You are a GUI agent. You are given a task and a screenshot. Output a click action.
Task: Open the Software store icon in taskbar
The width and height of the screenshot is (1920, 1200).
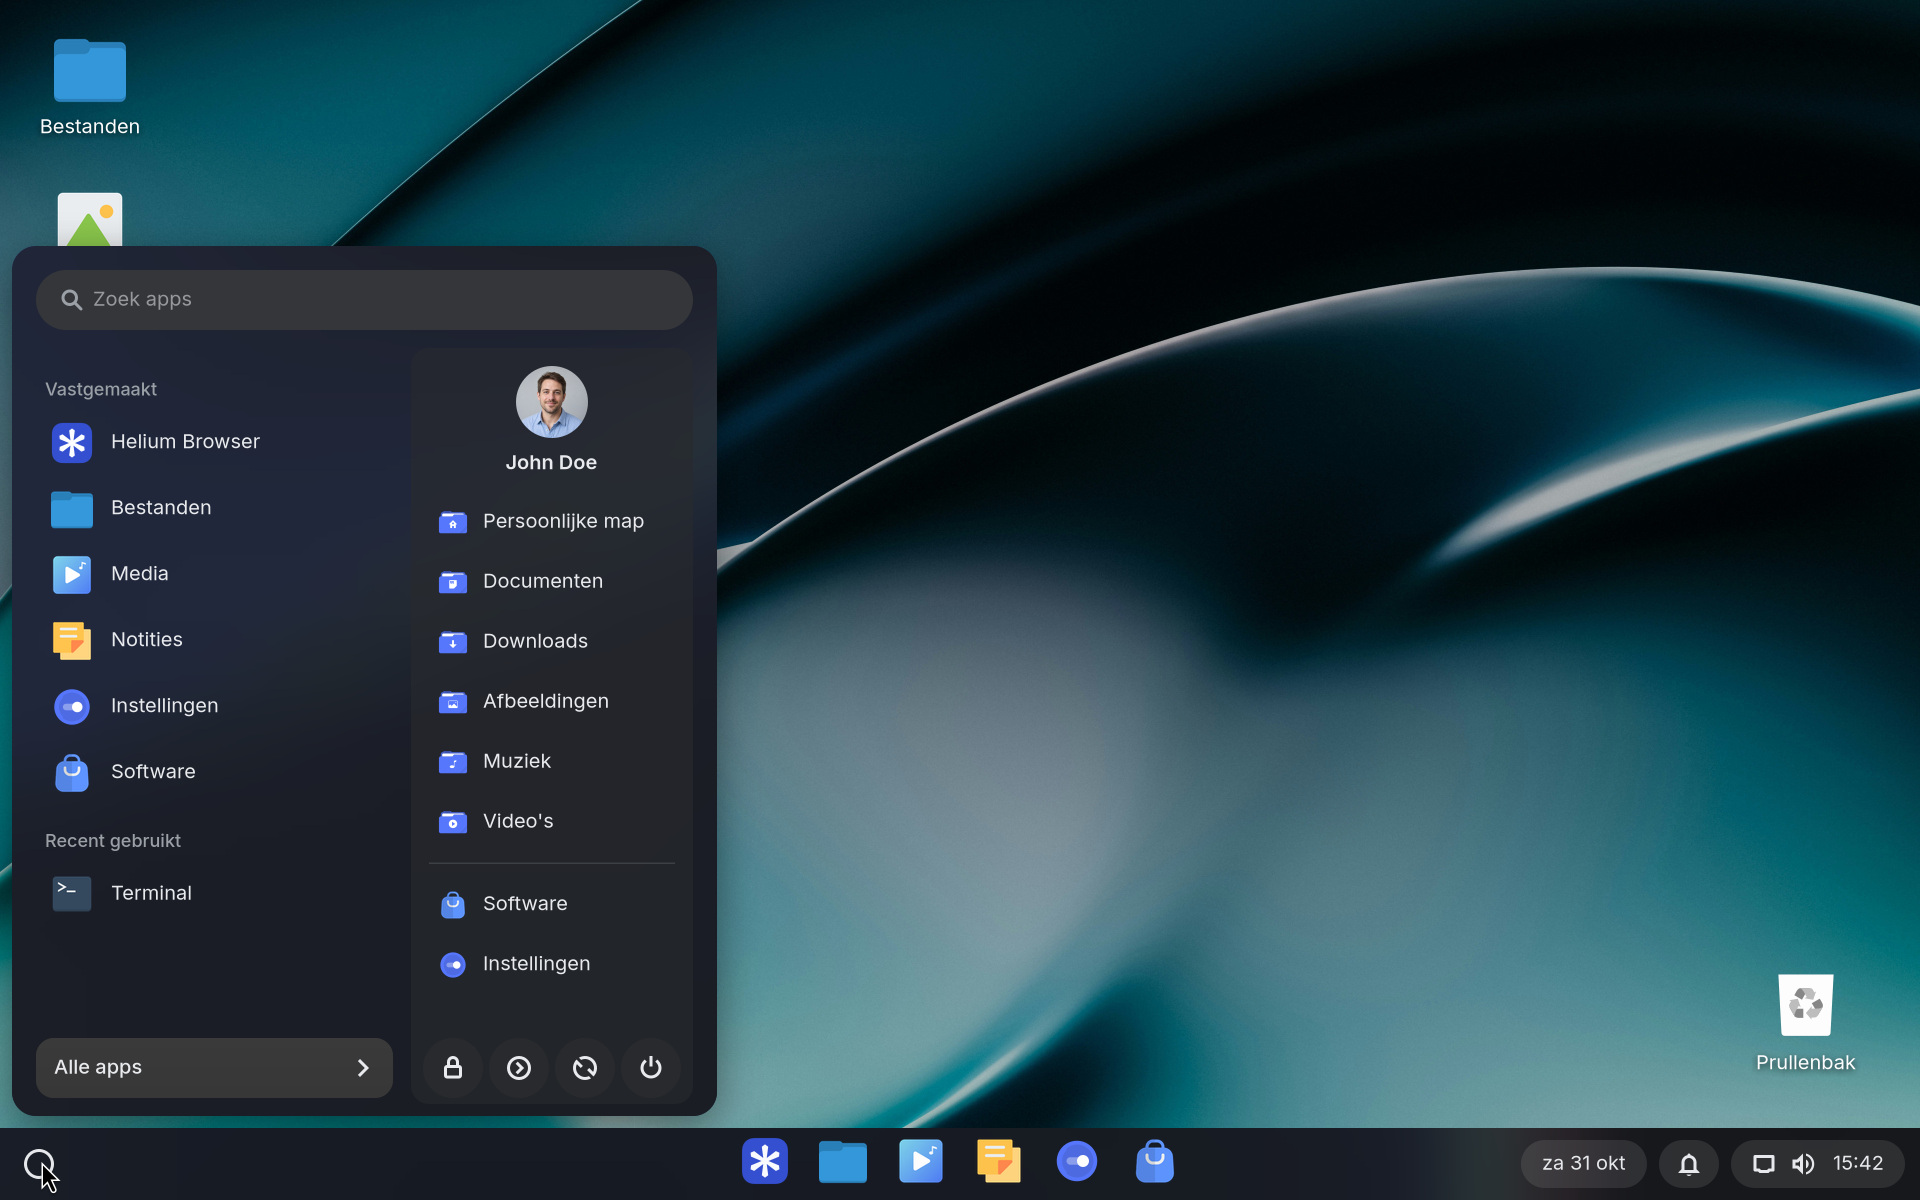click(1155, 1162)
